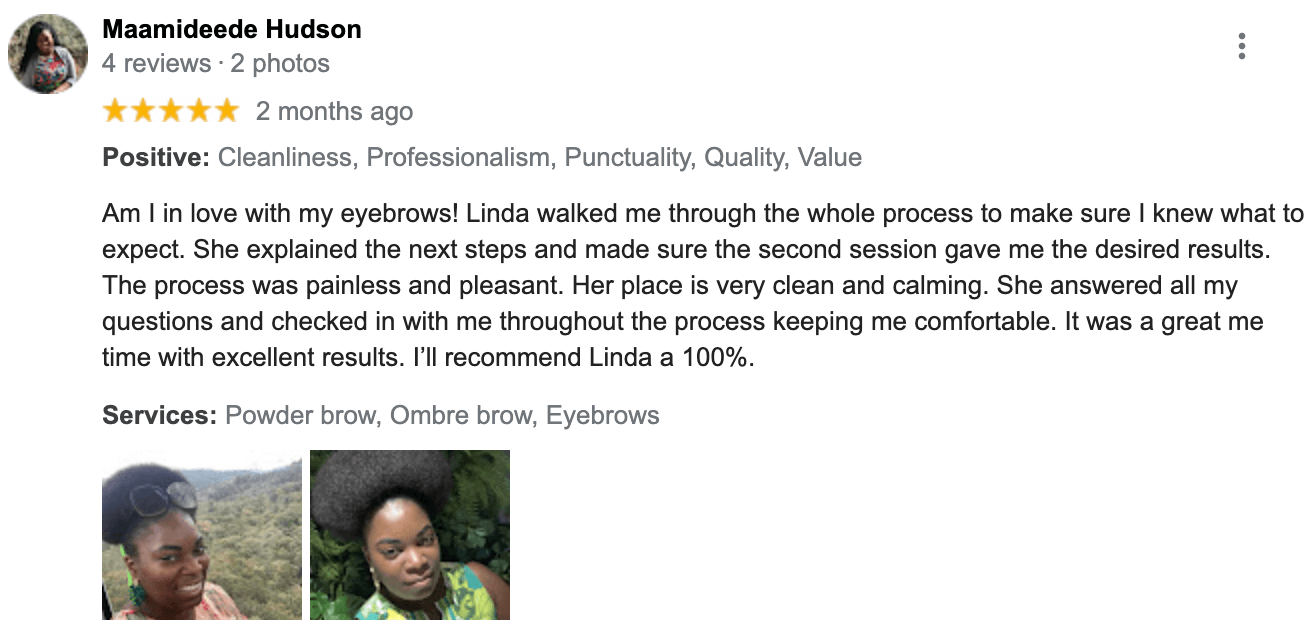Click the fifth star in the rating

(227, 111)
